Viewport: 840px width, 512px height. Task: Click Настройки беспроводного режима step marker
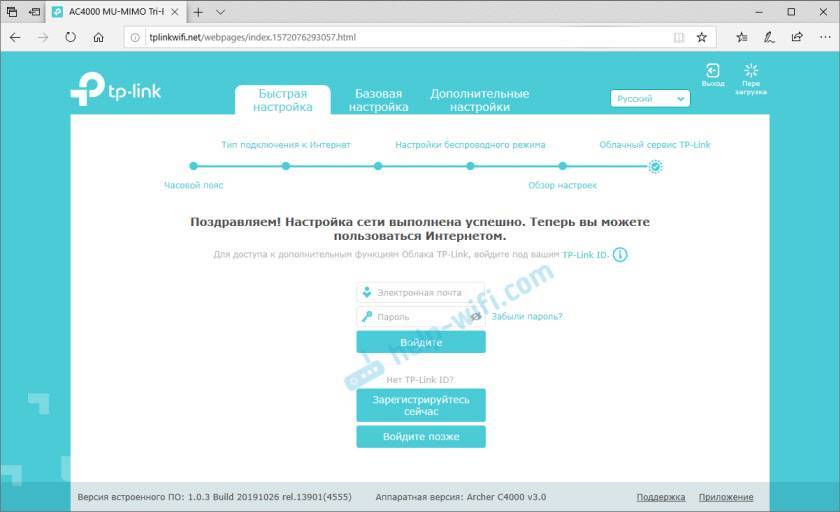pyautogui.click(x=470, y=166)
